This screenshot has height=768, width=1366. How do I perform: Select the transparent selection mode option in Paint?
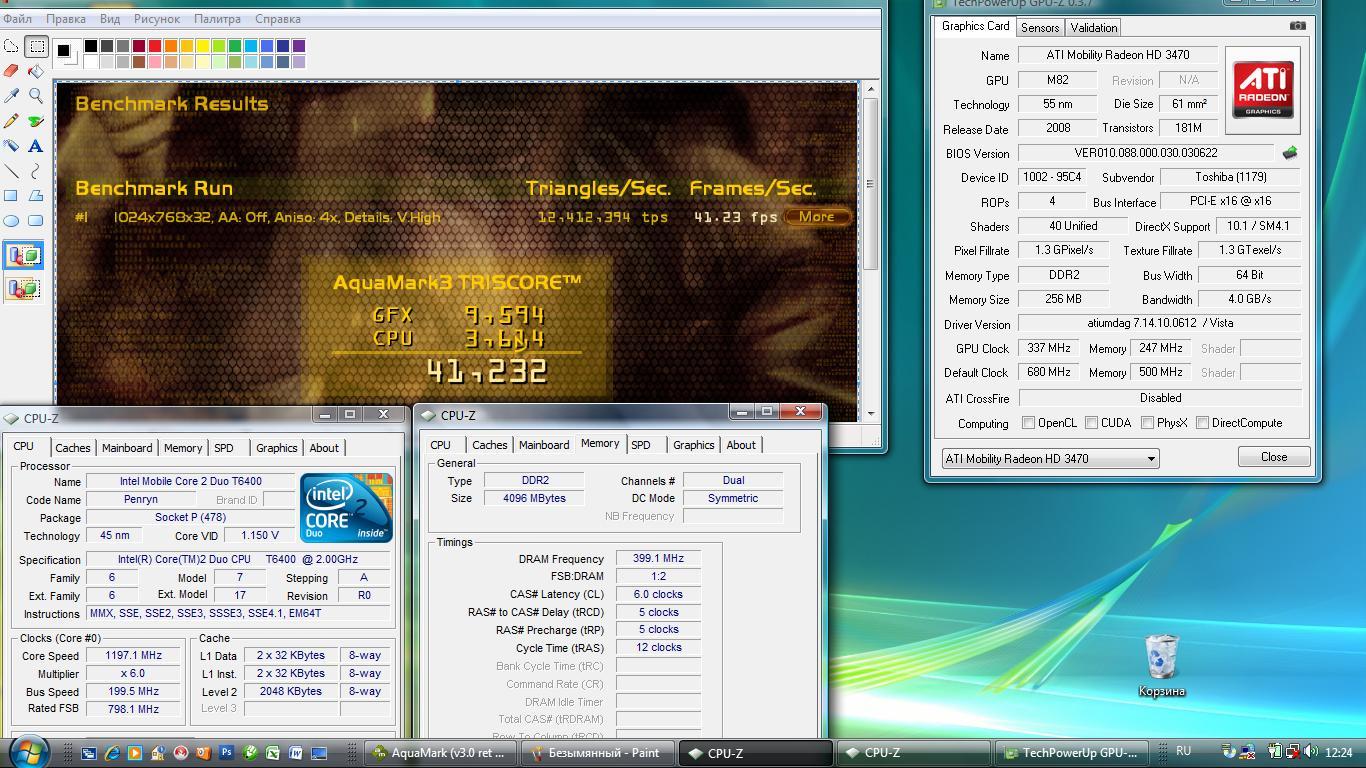[x=23, y=288]
